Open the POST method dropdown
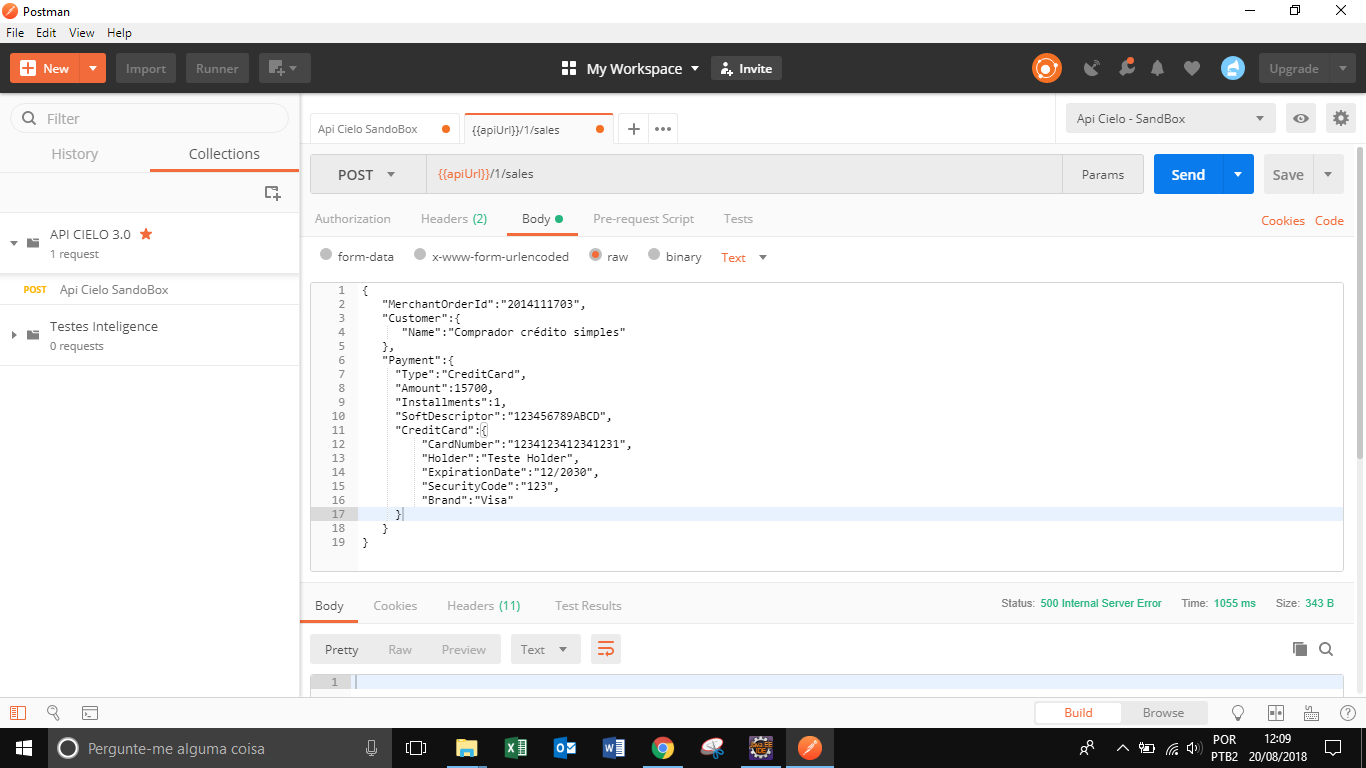The image size is (1366, 768). coord(368,174)
